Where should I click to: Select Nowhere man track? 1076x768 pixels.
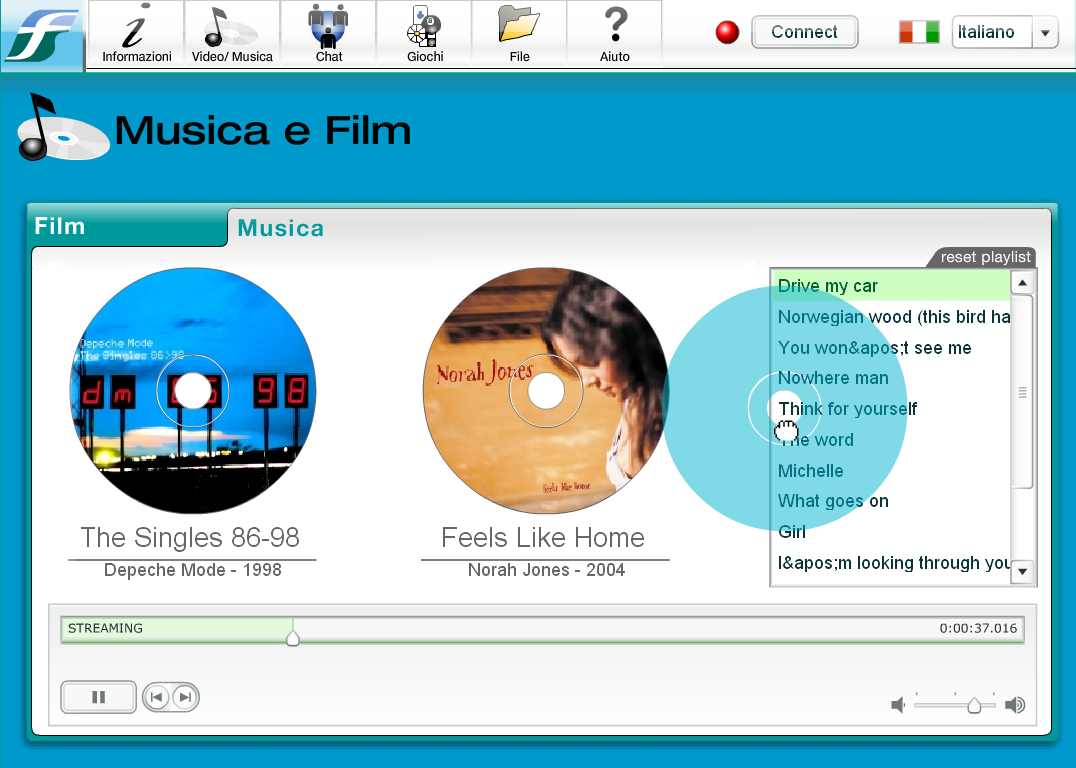click(891, 377)
